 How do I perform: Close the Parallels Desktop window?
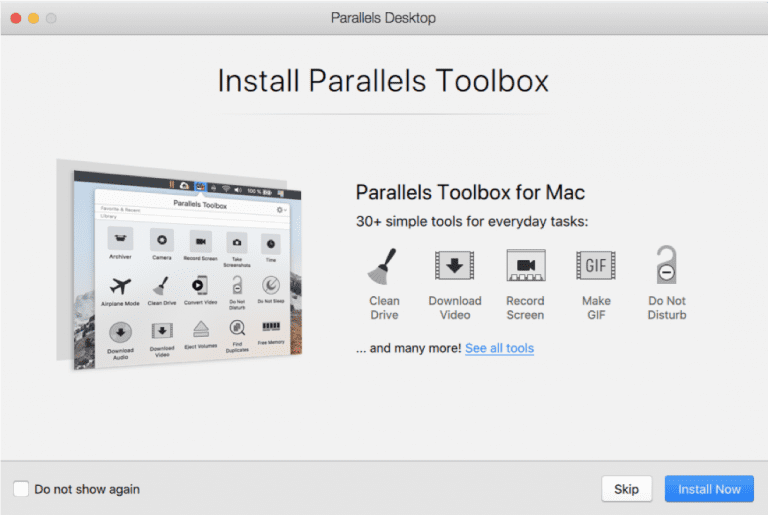click(16, 19)
